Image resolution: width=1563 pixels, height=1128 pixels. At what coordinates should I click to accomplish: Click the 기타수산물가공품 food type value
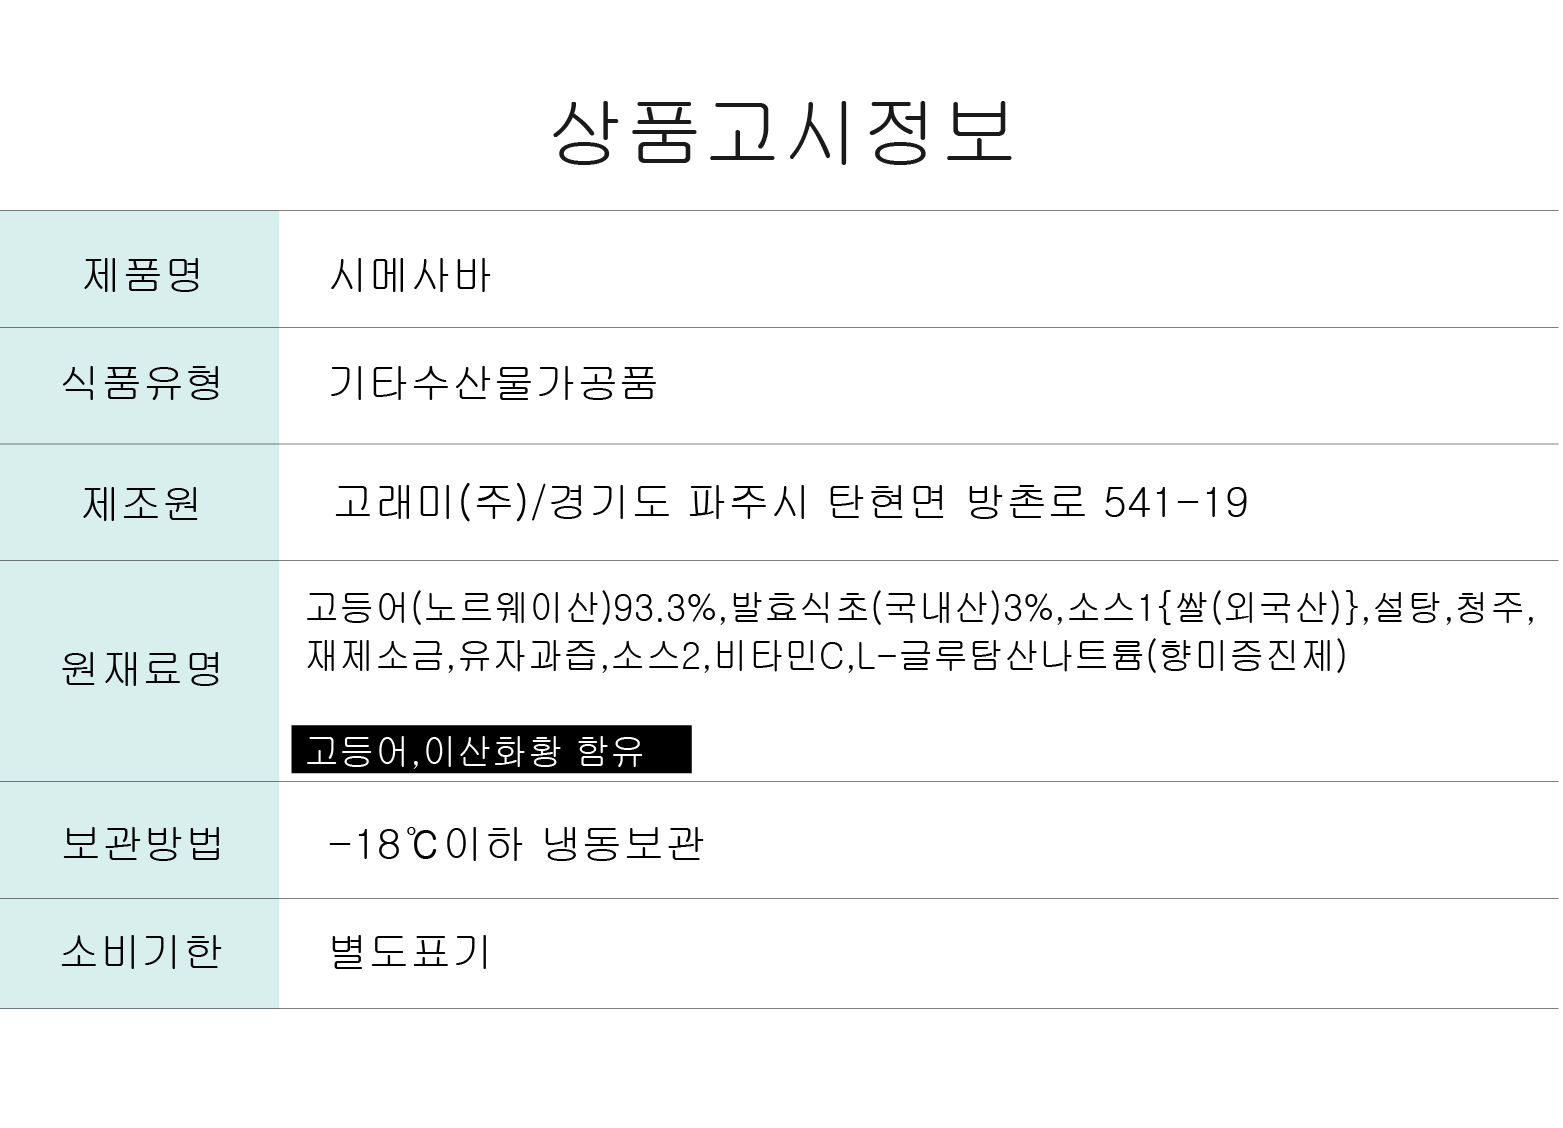point(492,384)
